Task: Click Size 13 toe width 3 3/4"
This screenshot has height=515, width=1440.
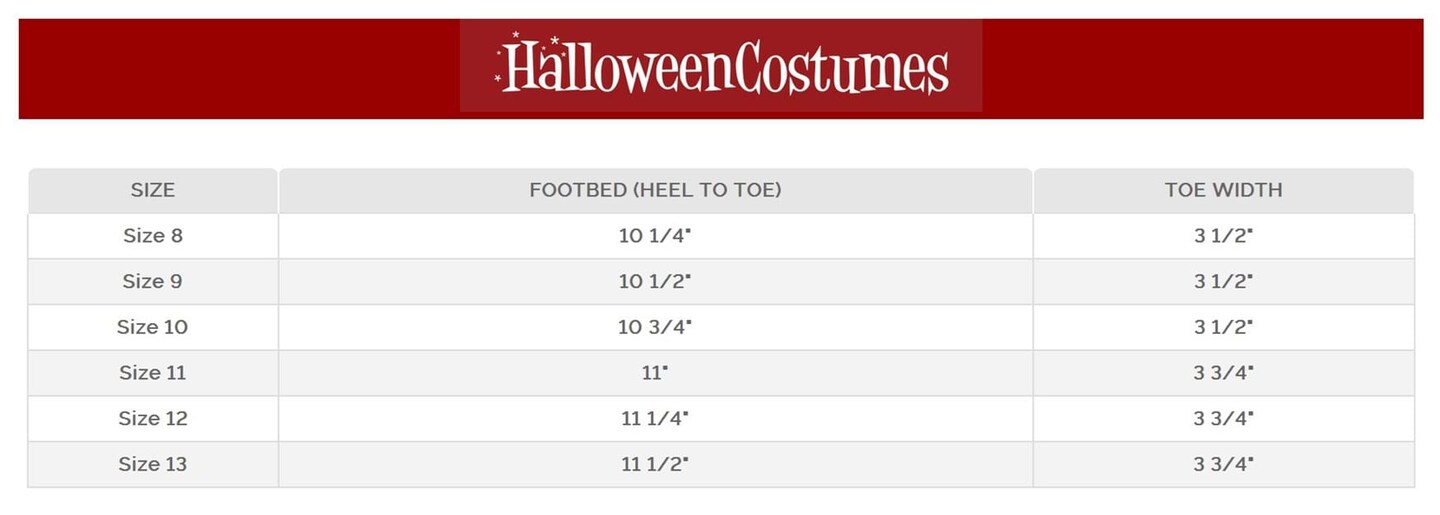Action: pyautogui.click(x=1223, y=464)
